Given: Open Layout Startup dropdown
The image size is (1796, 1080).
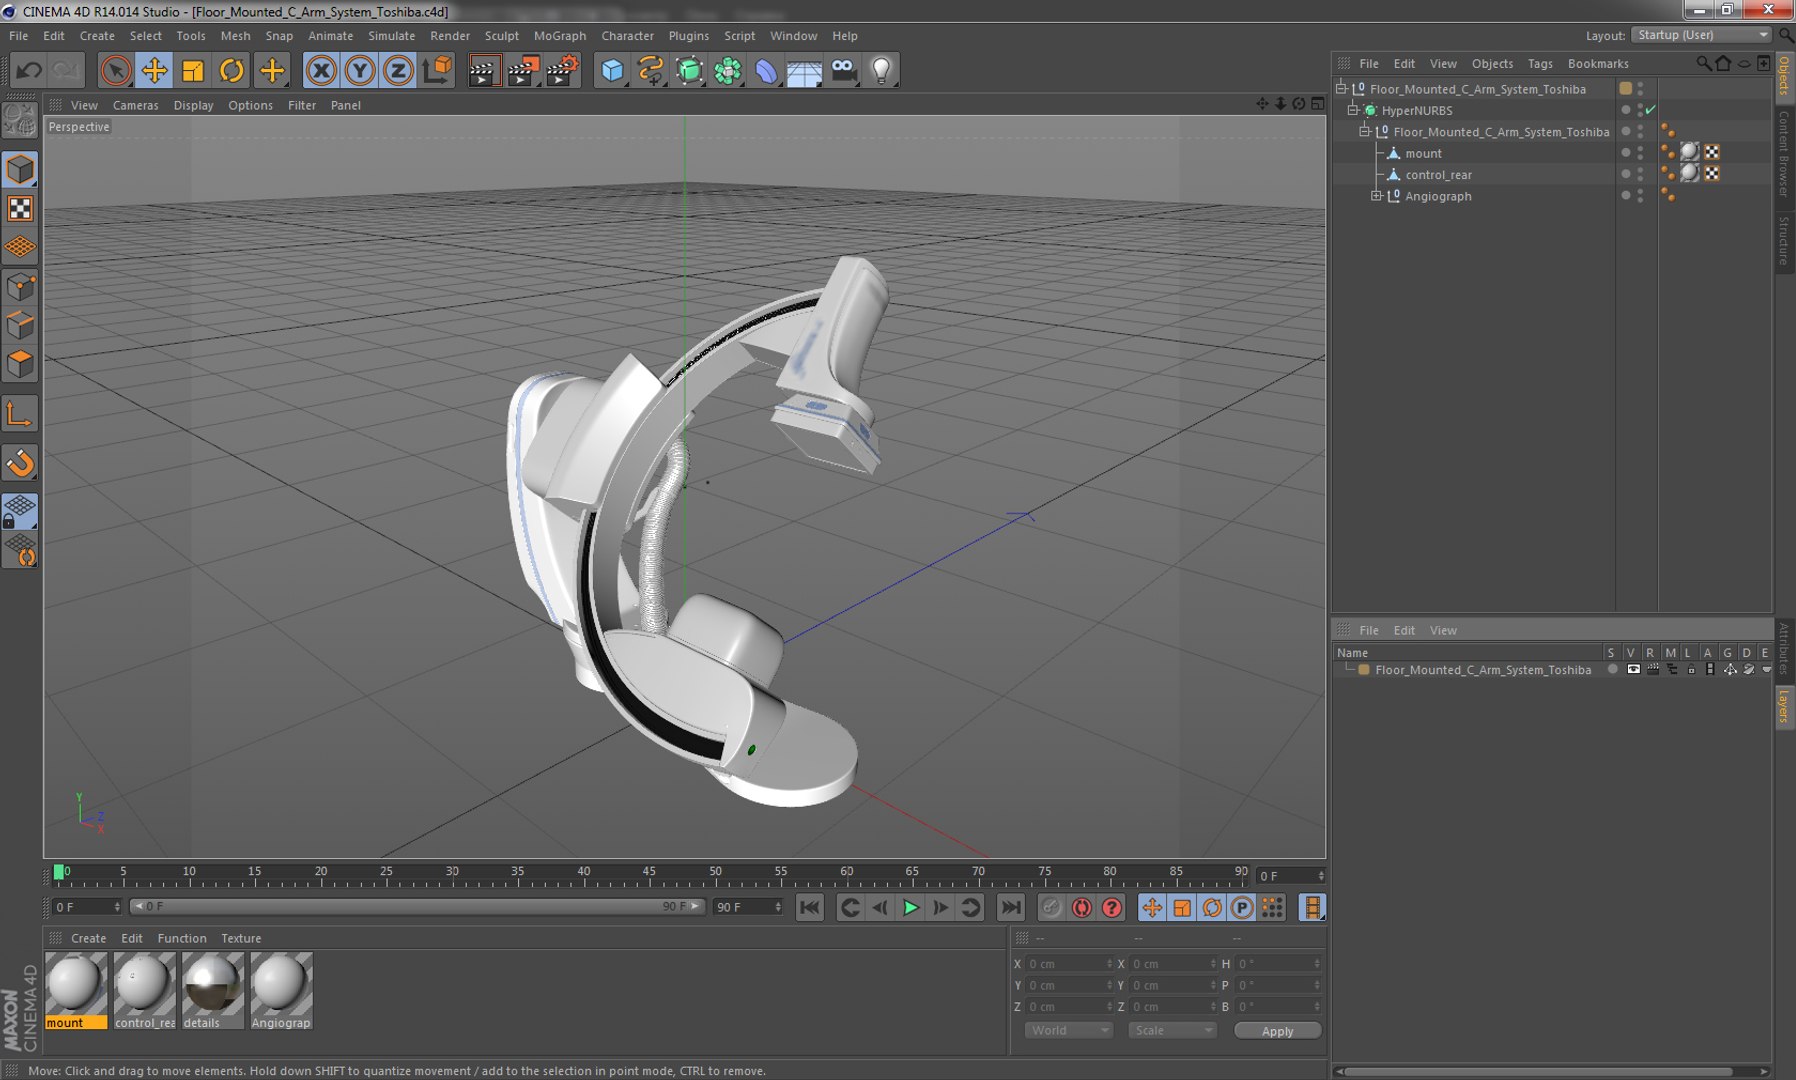Looking at the screenshot, I should pyautogui.click(x=1701, y=35).
